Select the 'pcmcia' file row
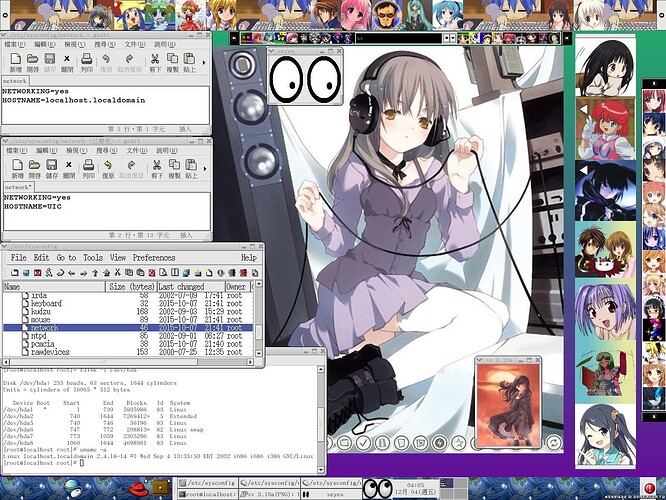 pyautogui.click(x=128, y=344)
